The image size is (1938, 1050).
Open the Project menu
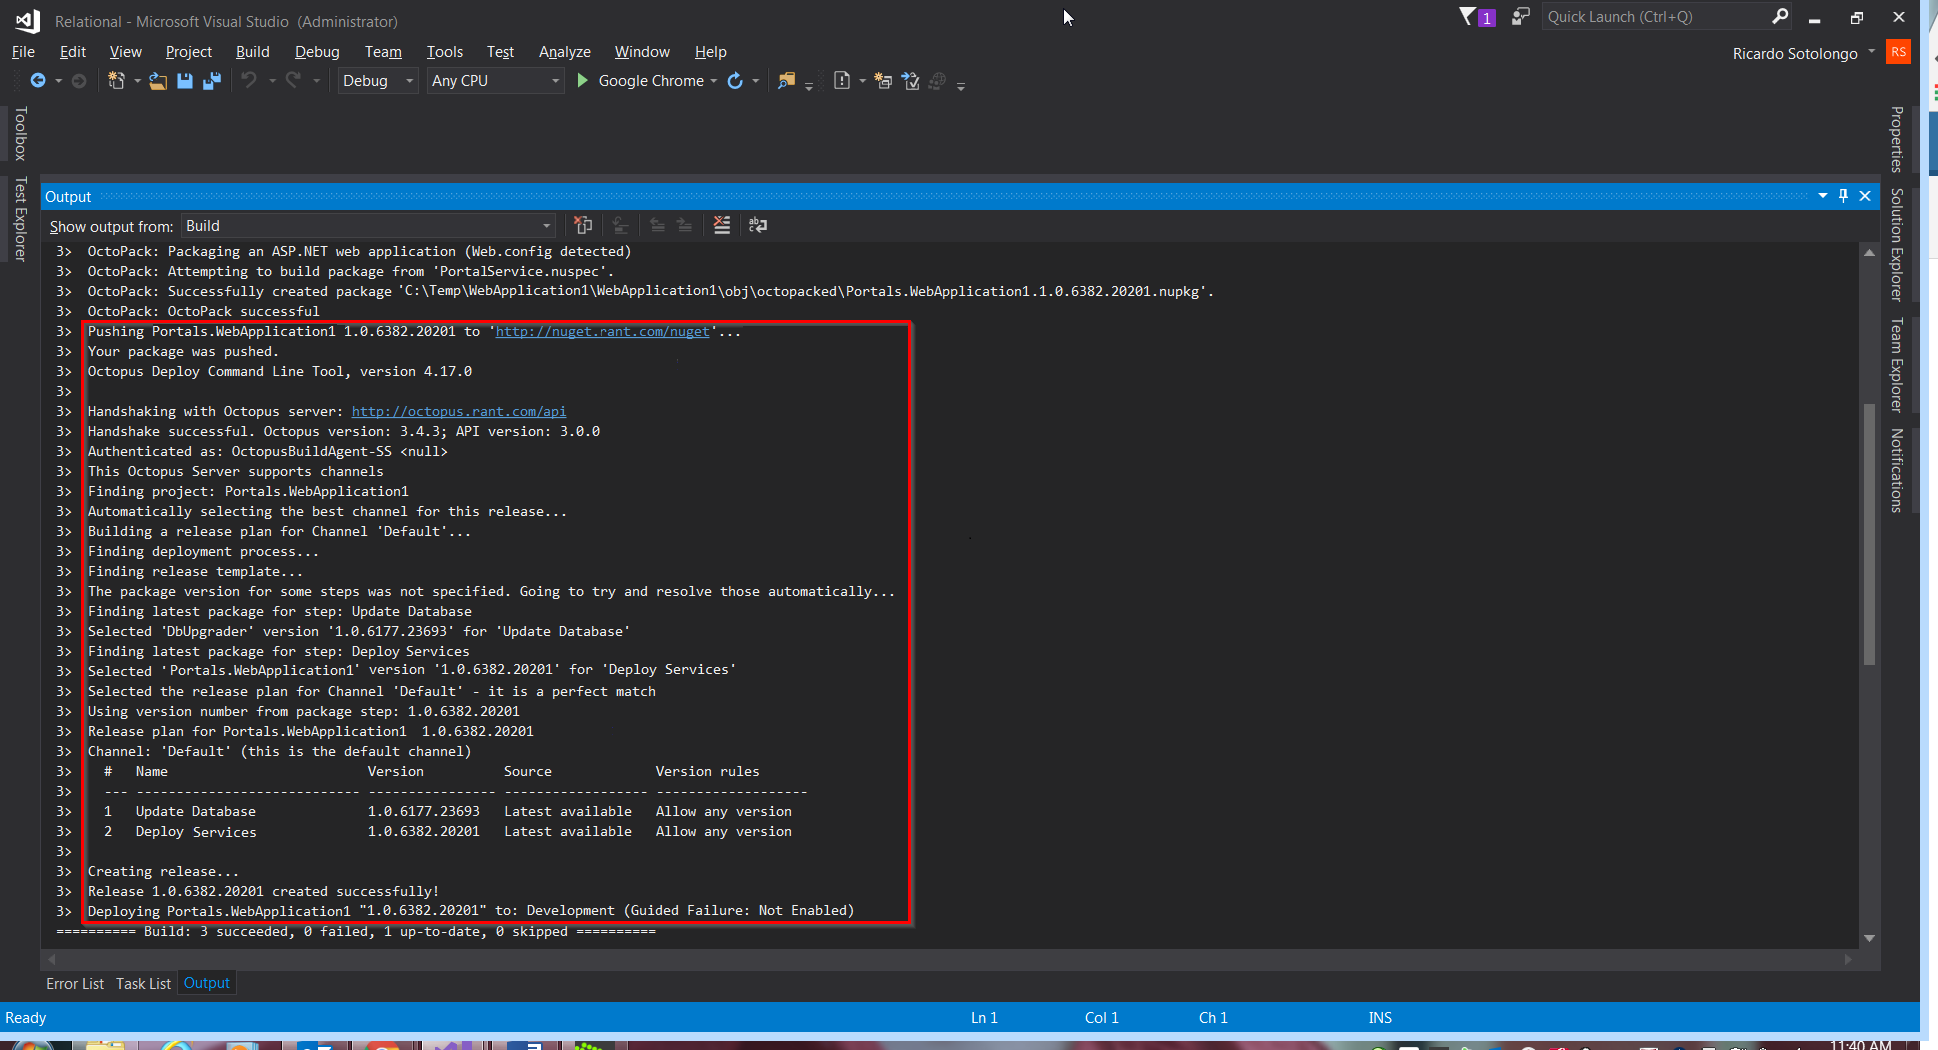tap(189, 52)
